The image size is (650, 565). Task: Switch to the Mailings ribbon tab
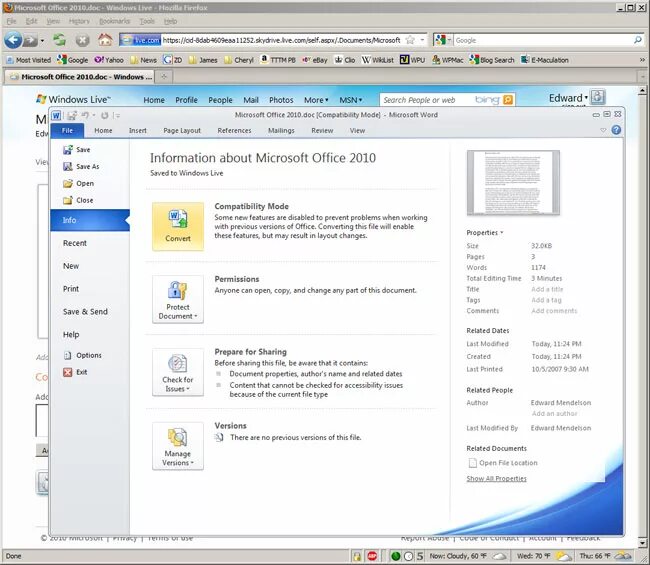click(281, 131)
